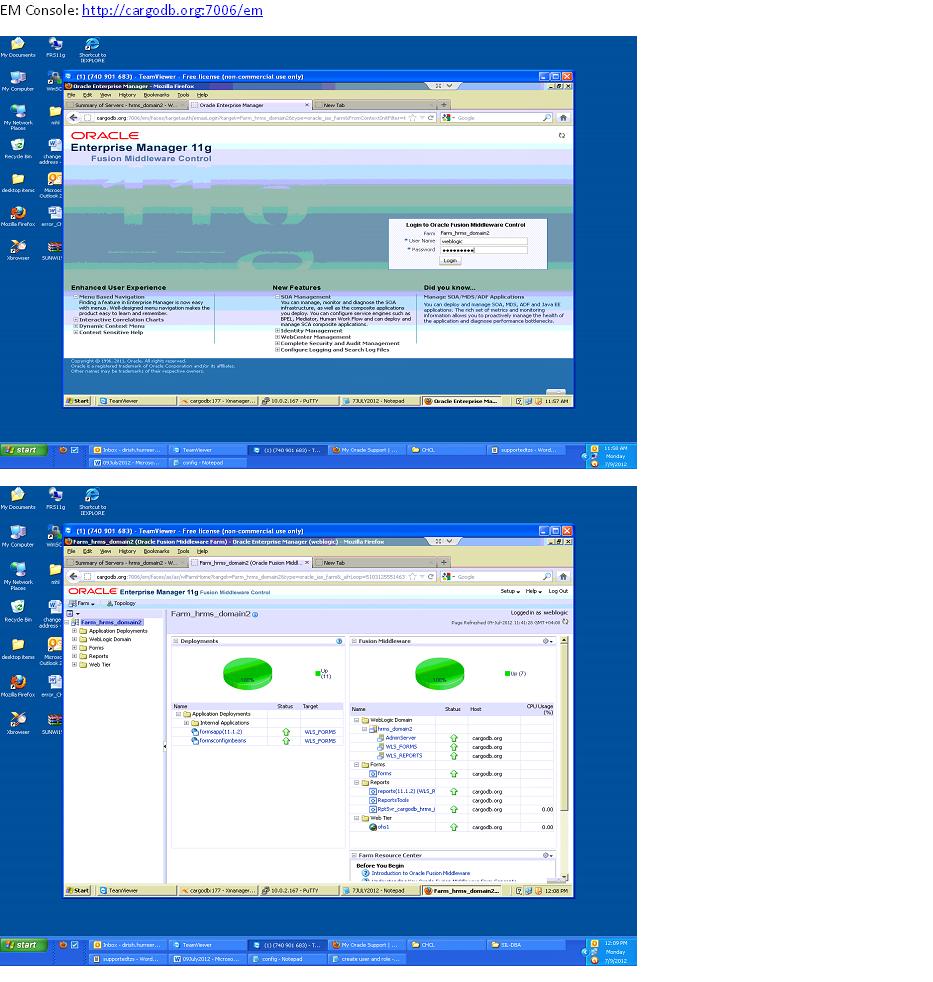Switch to Farm_hrms_domain2 browser tab
Viewport: 933px width, 982px height.
250,563
